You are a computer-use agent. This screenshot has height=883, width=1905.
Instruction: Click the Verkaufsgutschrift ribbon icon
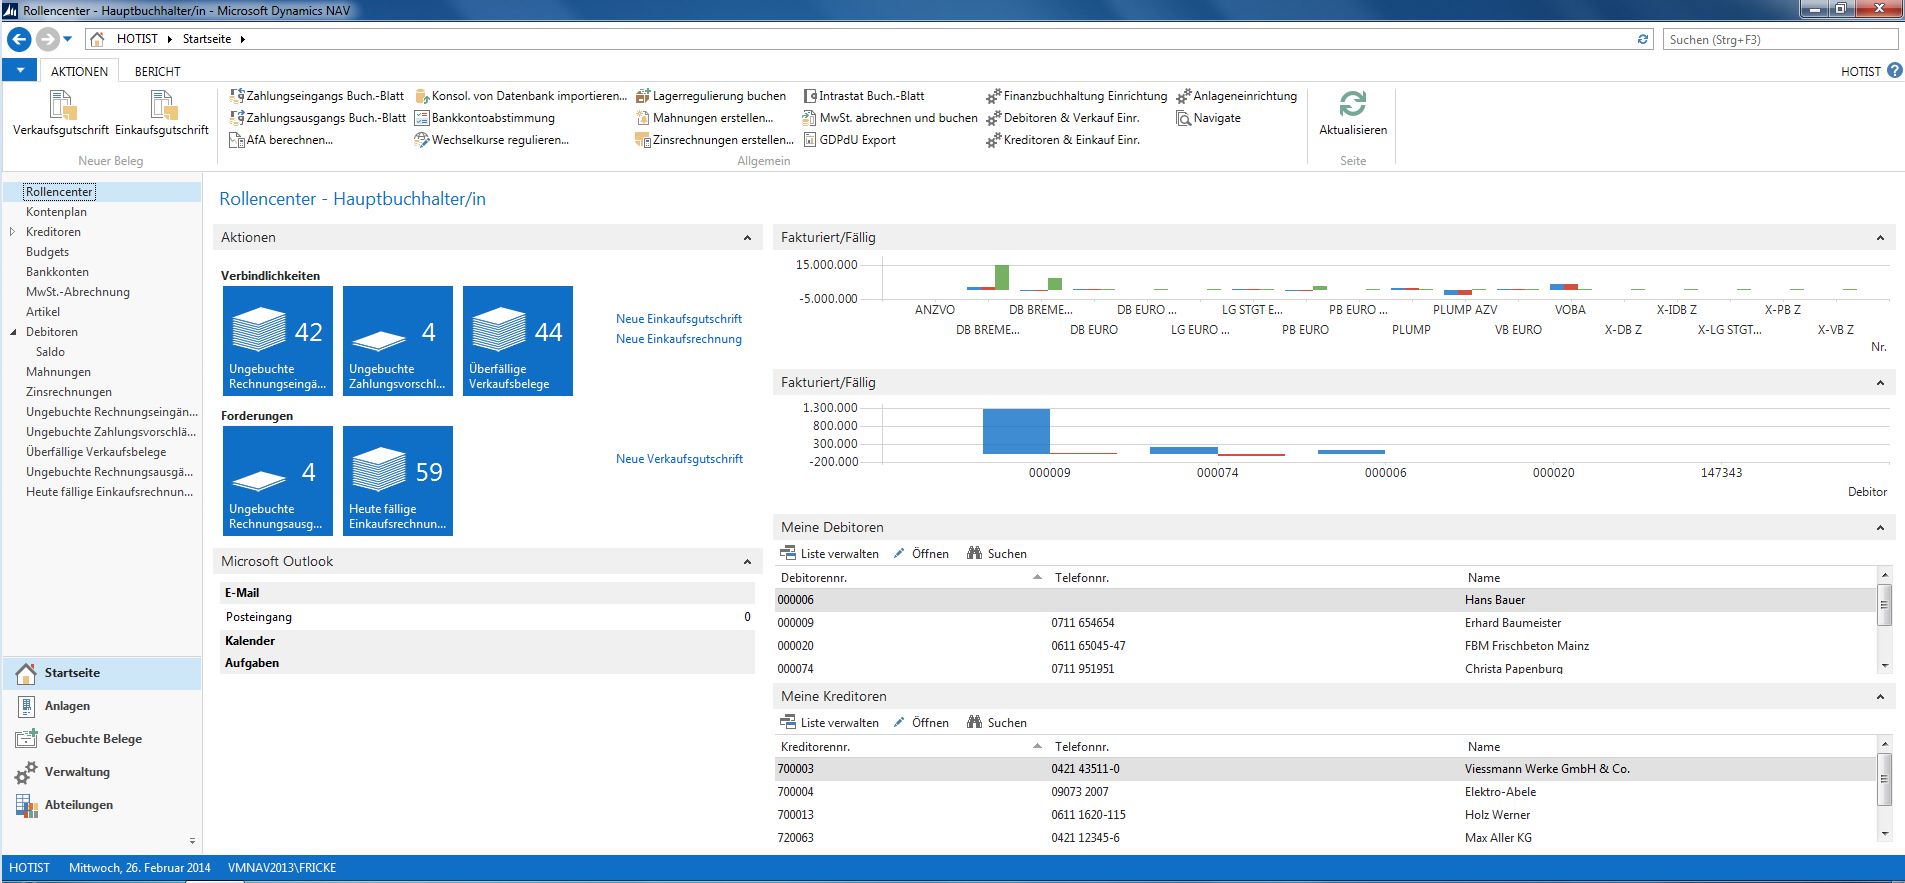(61, 112)
